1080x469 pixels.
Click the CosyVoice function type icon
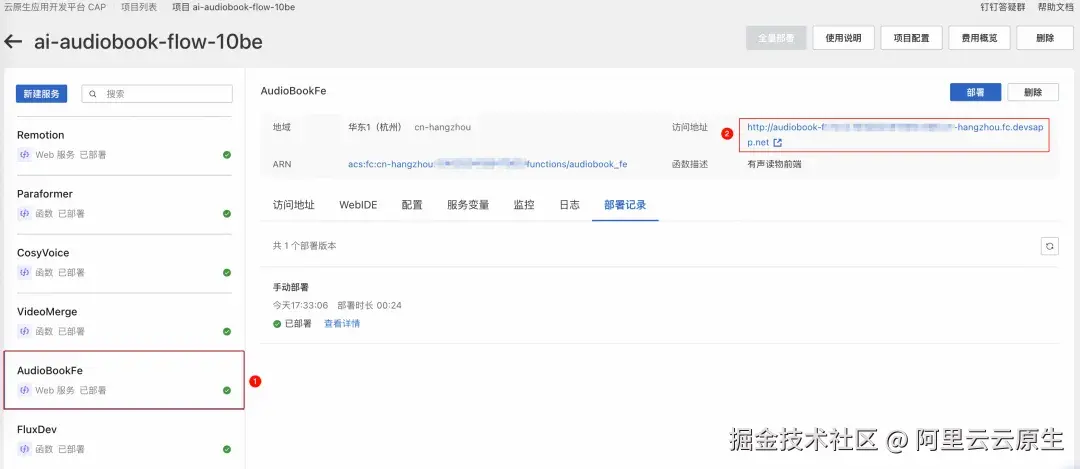[24, 273]
